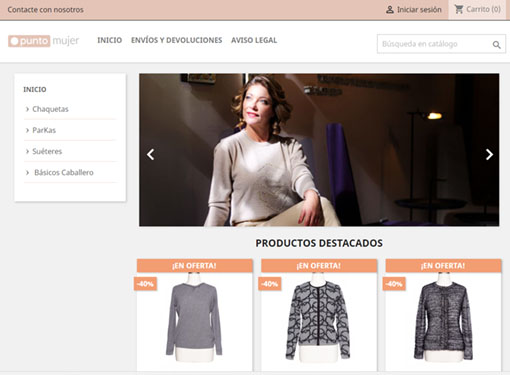Screen dimensions: 510x375
Task: Open Chaquetas category link
Action: 50,109
